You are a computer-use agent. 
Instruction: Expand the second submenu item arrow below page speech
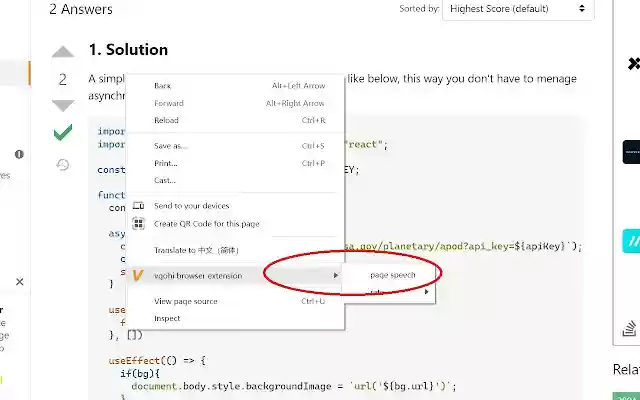coord(427,292)
